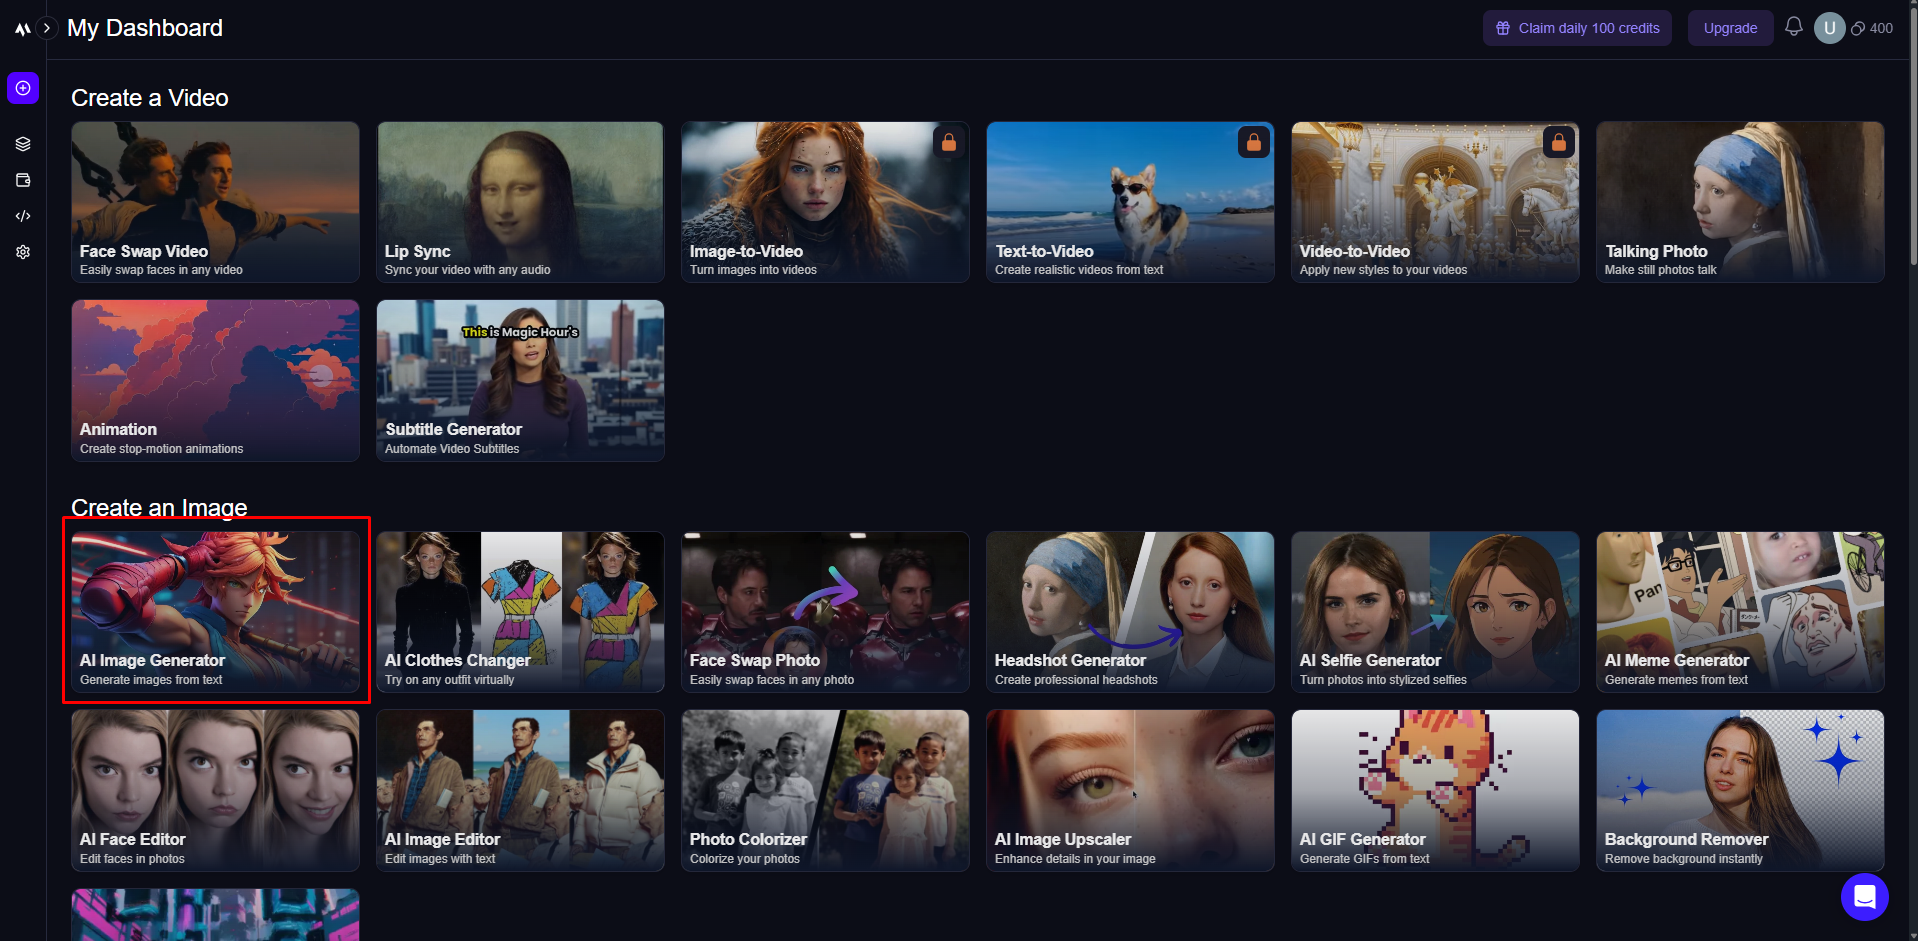1918x941 pixels.
Task: Open the Talking Photo tool
Action: tap(1740, 202)
